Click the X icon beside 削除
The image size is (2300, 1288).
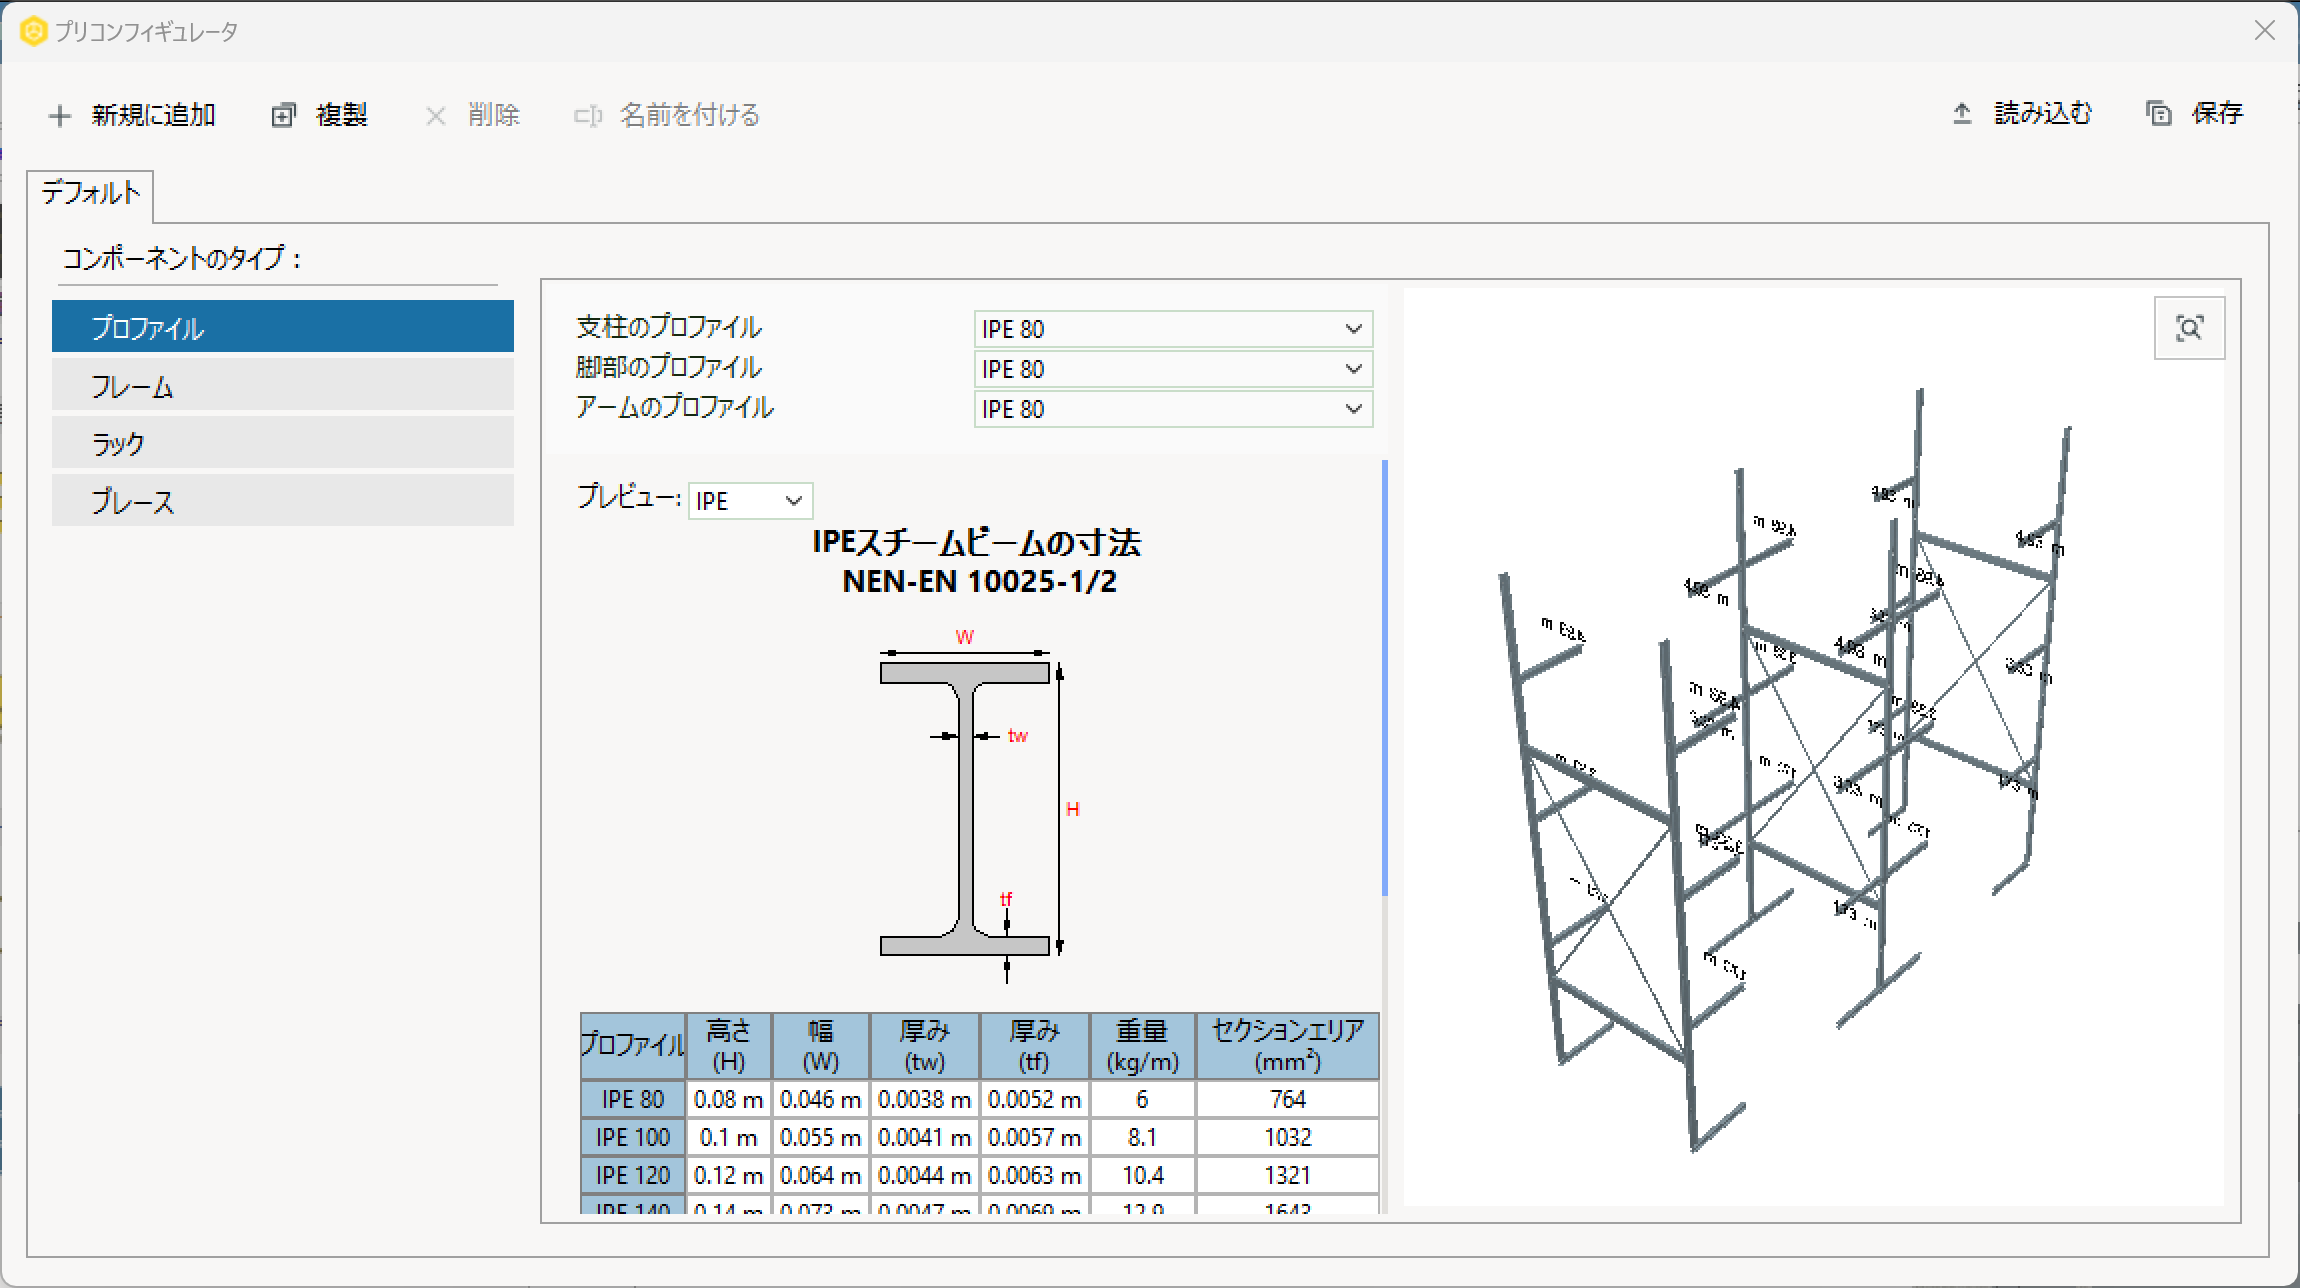coord(436,116)
